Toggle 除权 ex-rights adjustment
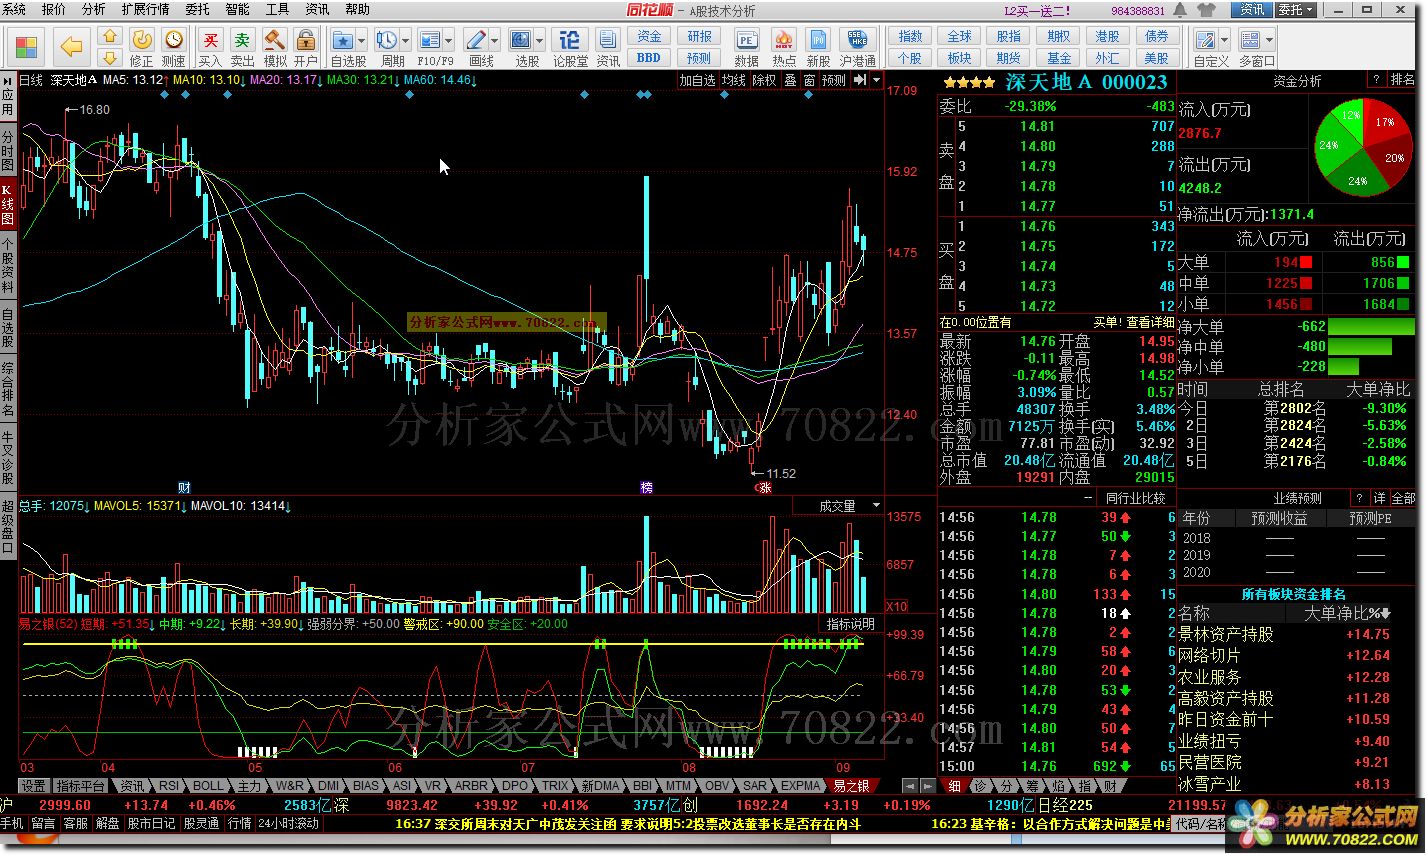 (765, 80)
